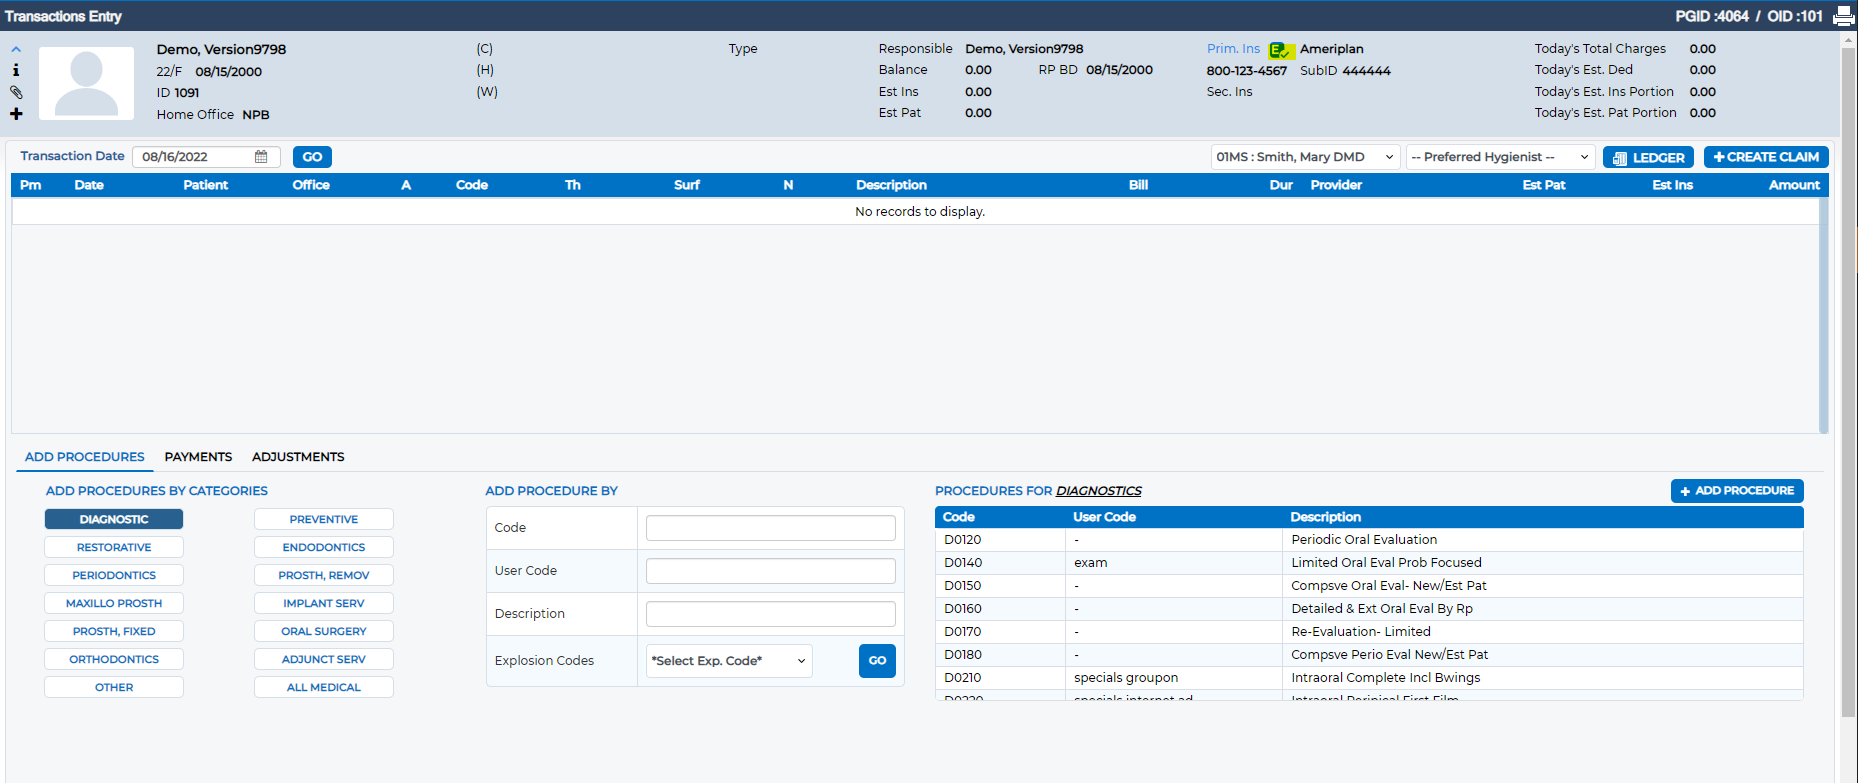Click the patient info icon

[16, 70]
